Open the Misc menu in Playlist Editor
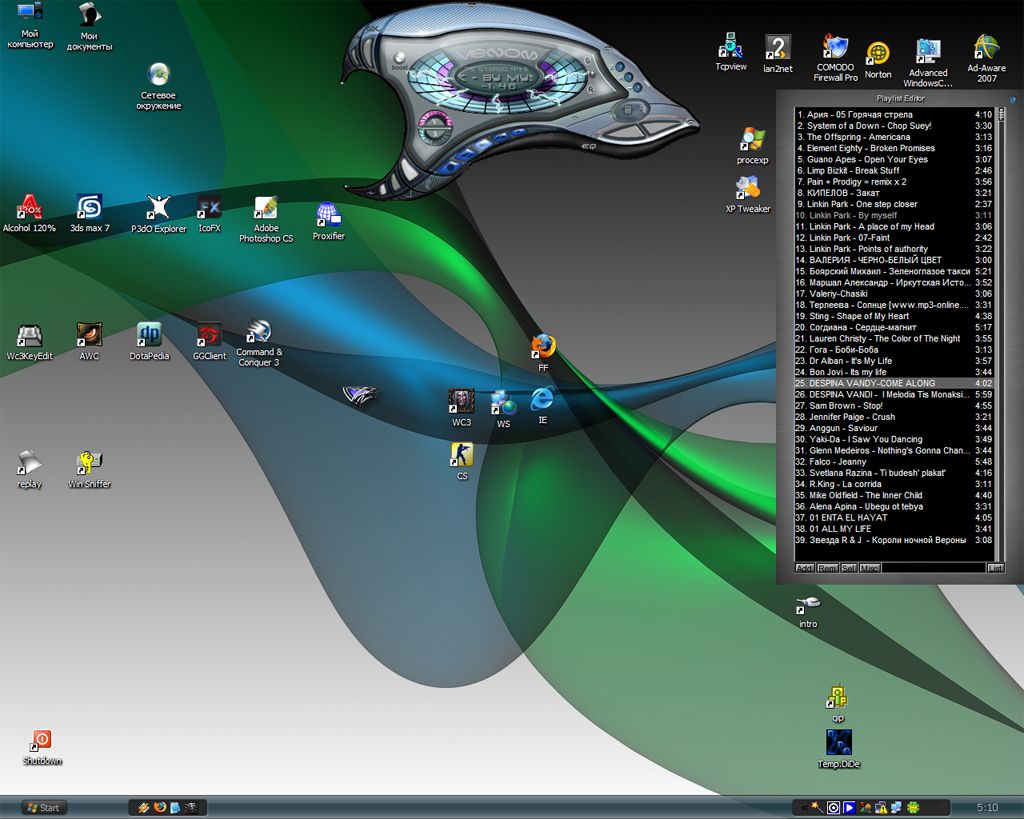1024x819 pixels. [870, 568]
